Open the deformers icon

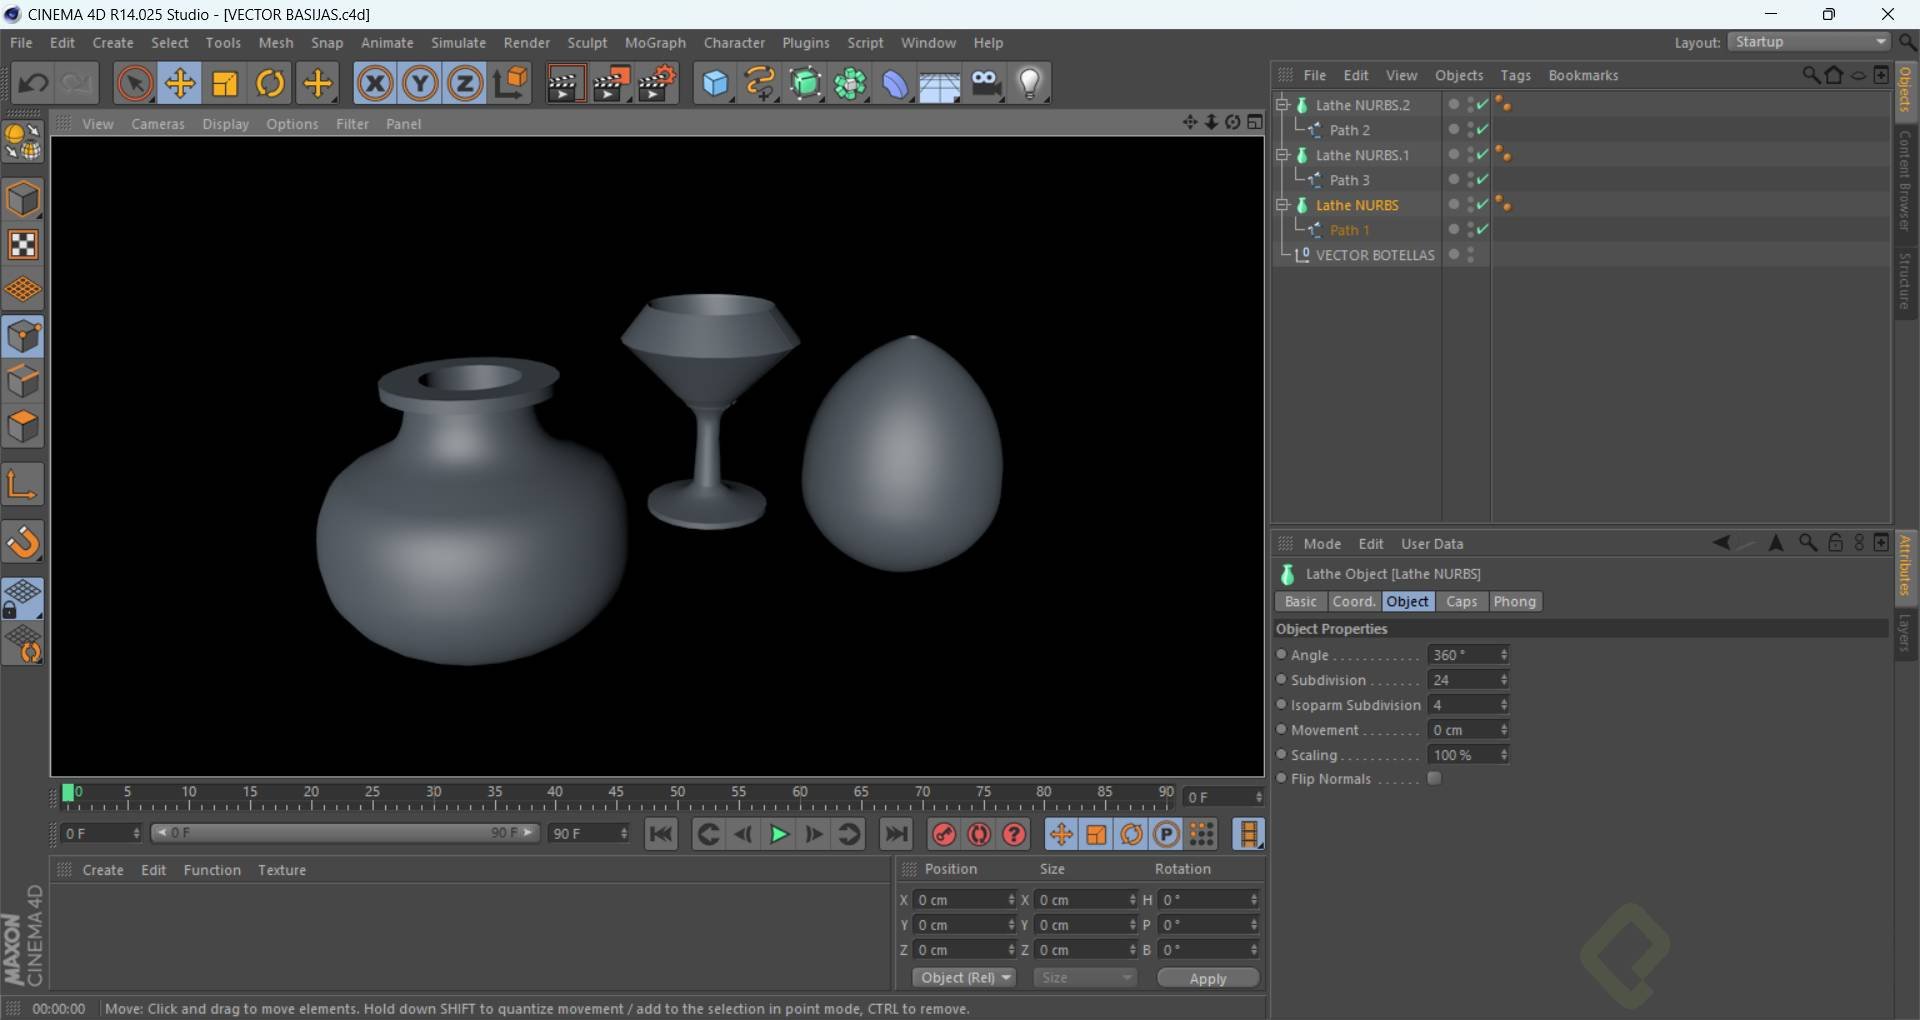click(896, 84)
